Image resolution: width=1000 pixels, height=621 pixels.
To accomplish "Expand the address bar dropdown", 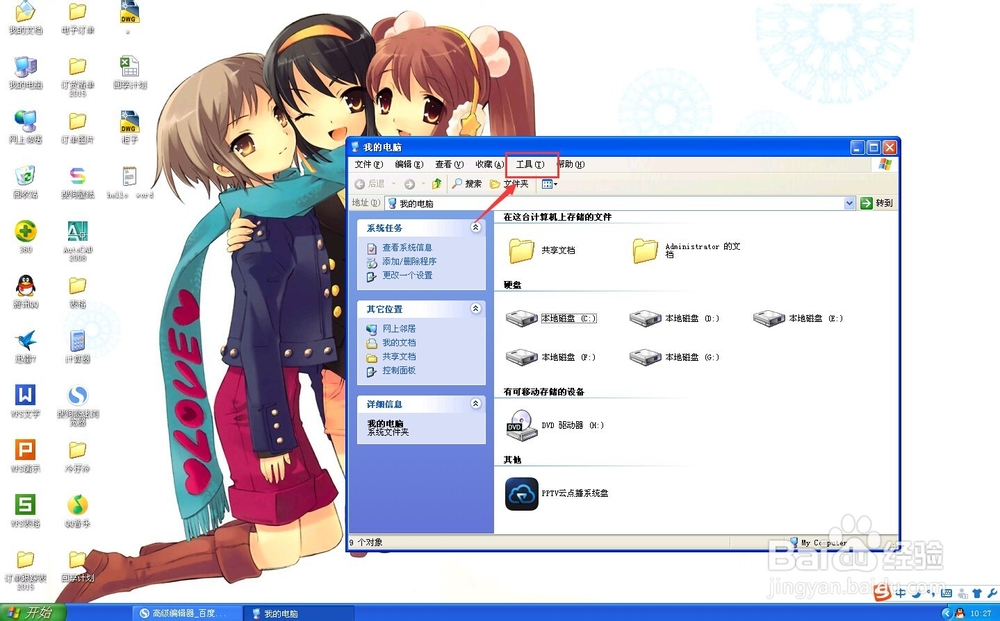I will pos(849,203).
